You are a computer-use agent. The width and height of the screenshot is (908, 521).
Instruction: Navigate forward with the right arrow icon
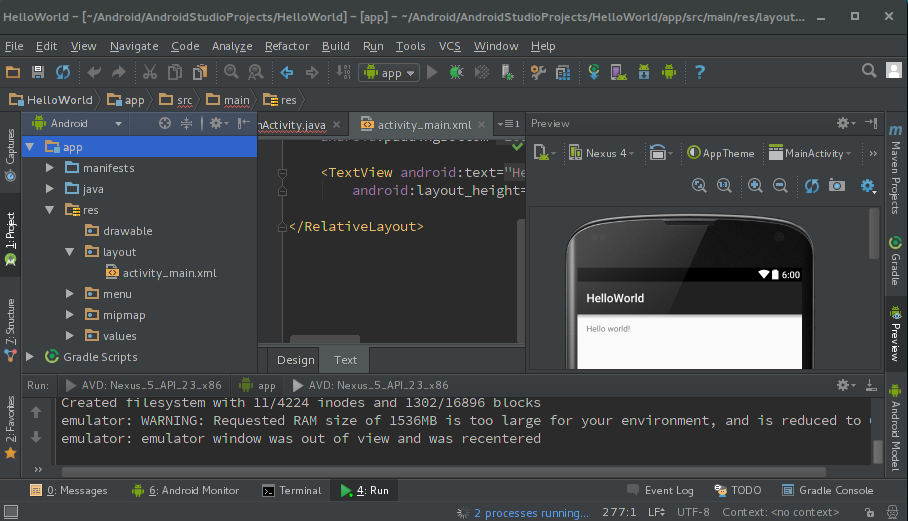click(x=312, y=72)
